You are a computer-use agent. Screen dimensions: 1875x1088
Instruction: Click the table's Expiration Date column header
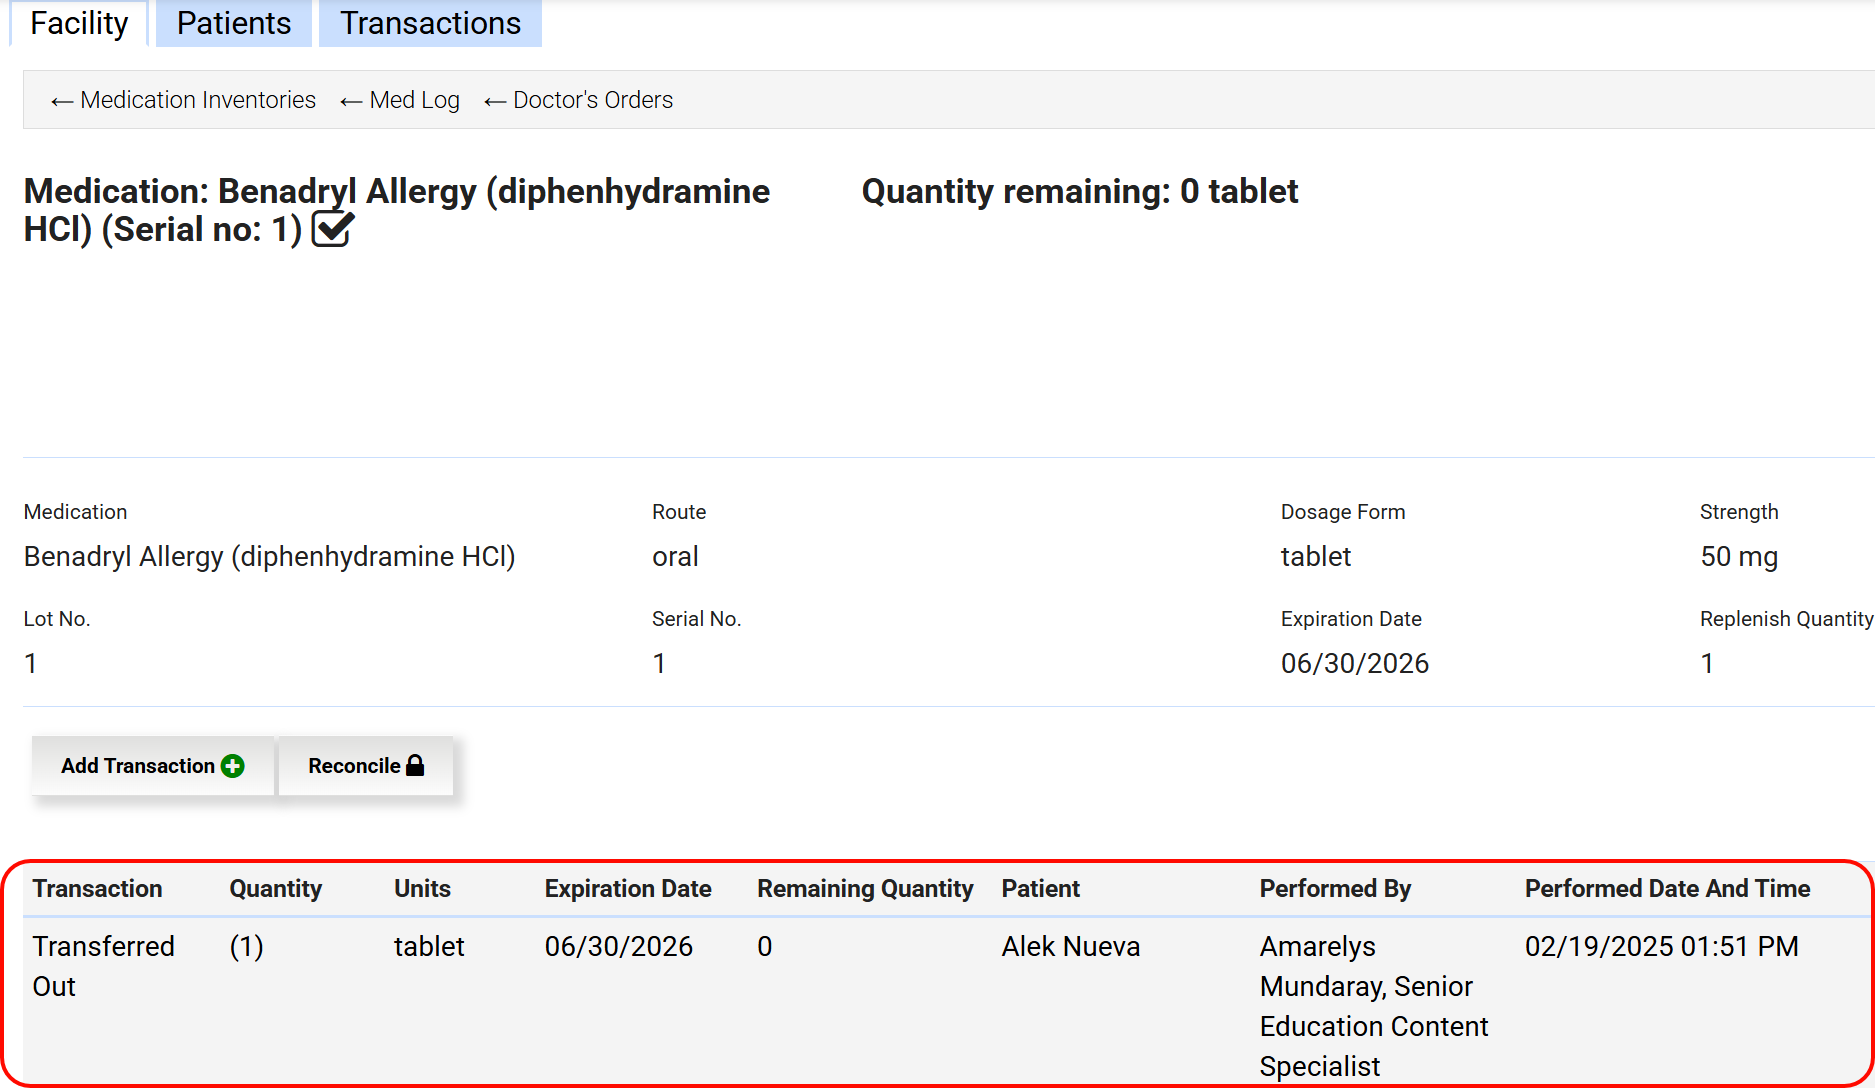627,889
